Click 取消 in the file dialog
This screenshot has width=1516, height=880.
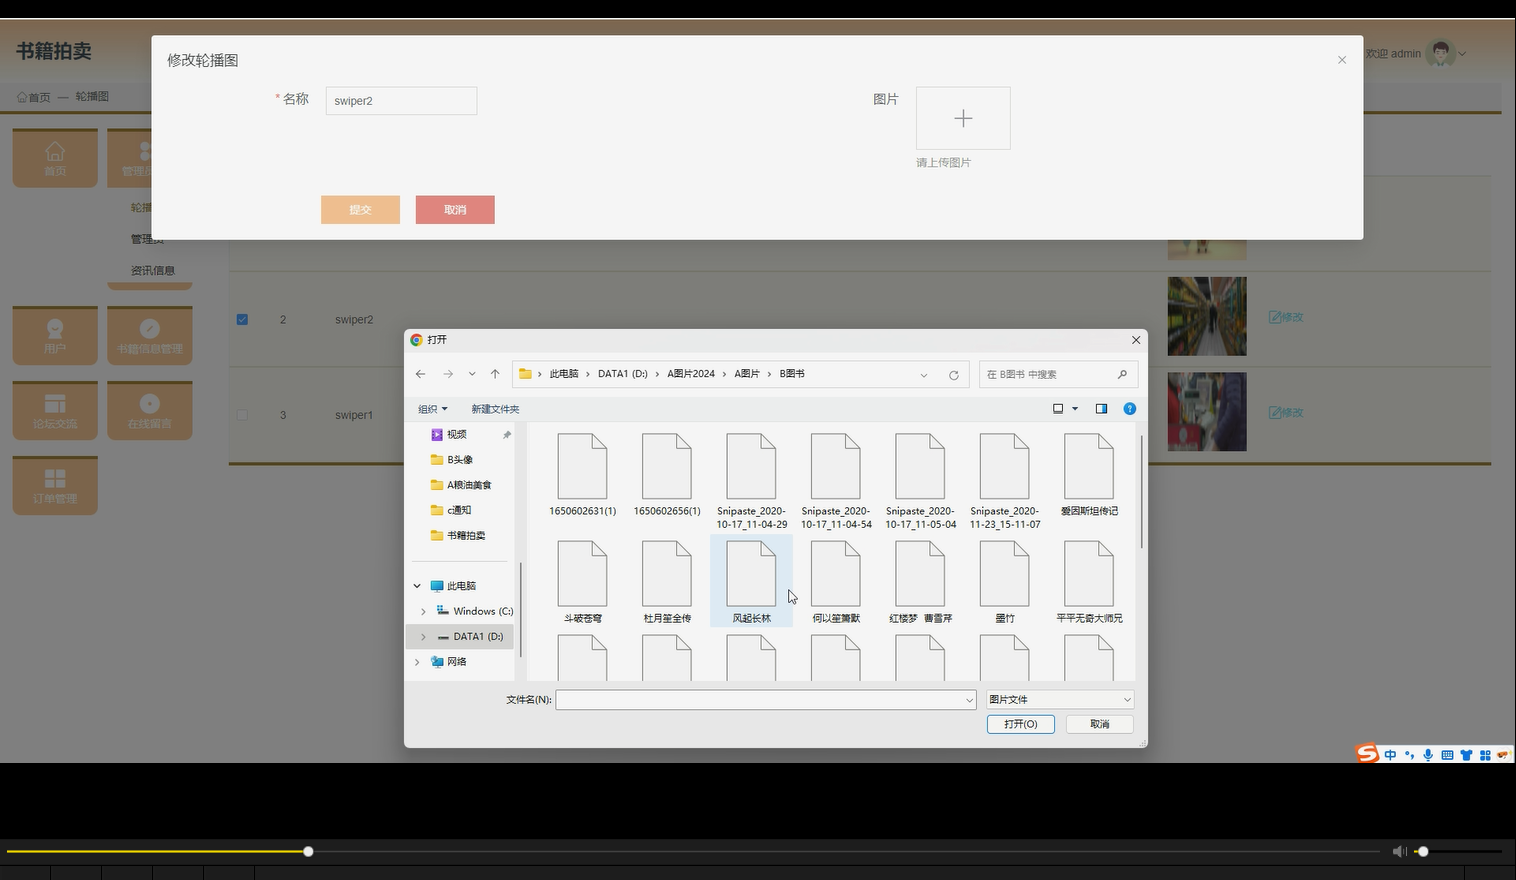click(x=1100, y=724)
